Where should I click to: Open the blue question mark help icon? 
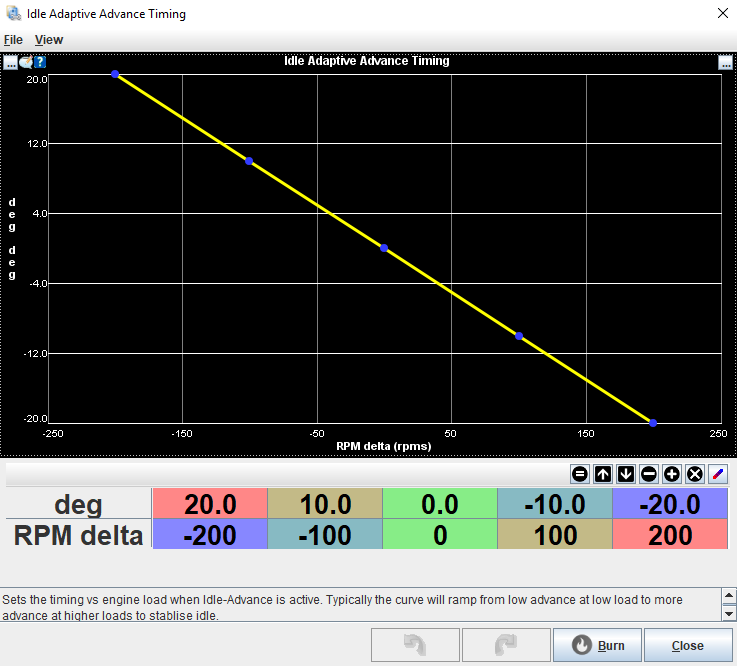pos(40,62)
